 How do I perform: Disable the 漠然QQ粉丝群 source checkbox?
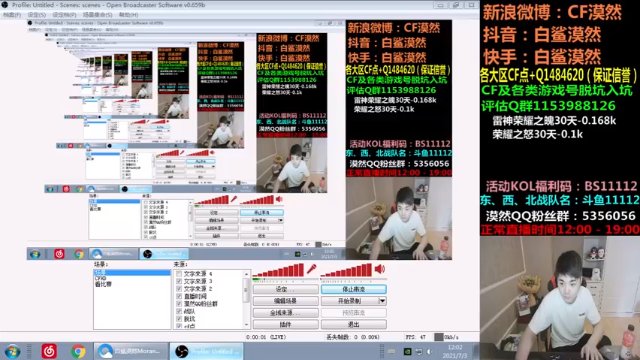click(x=179, y=304)
